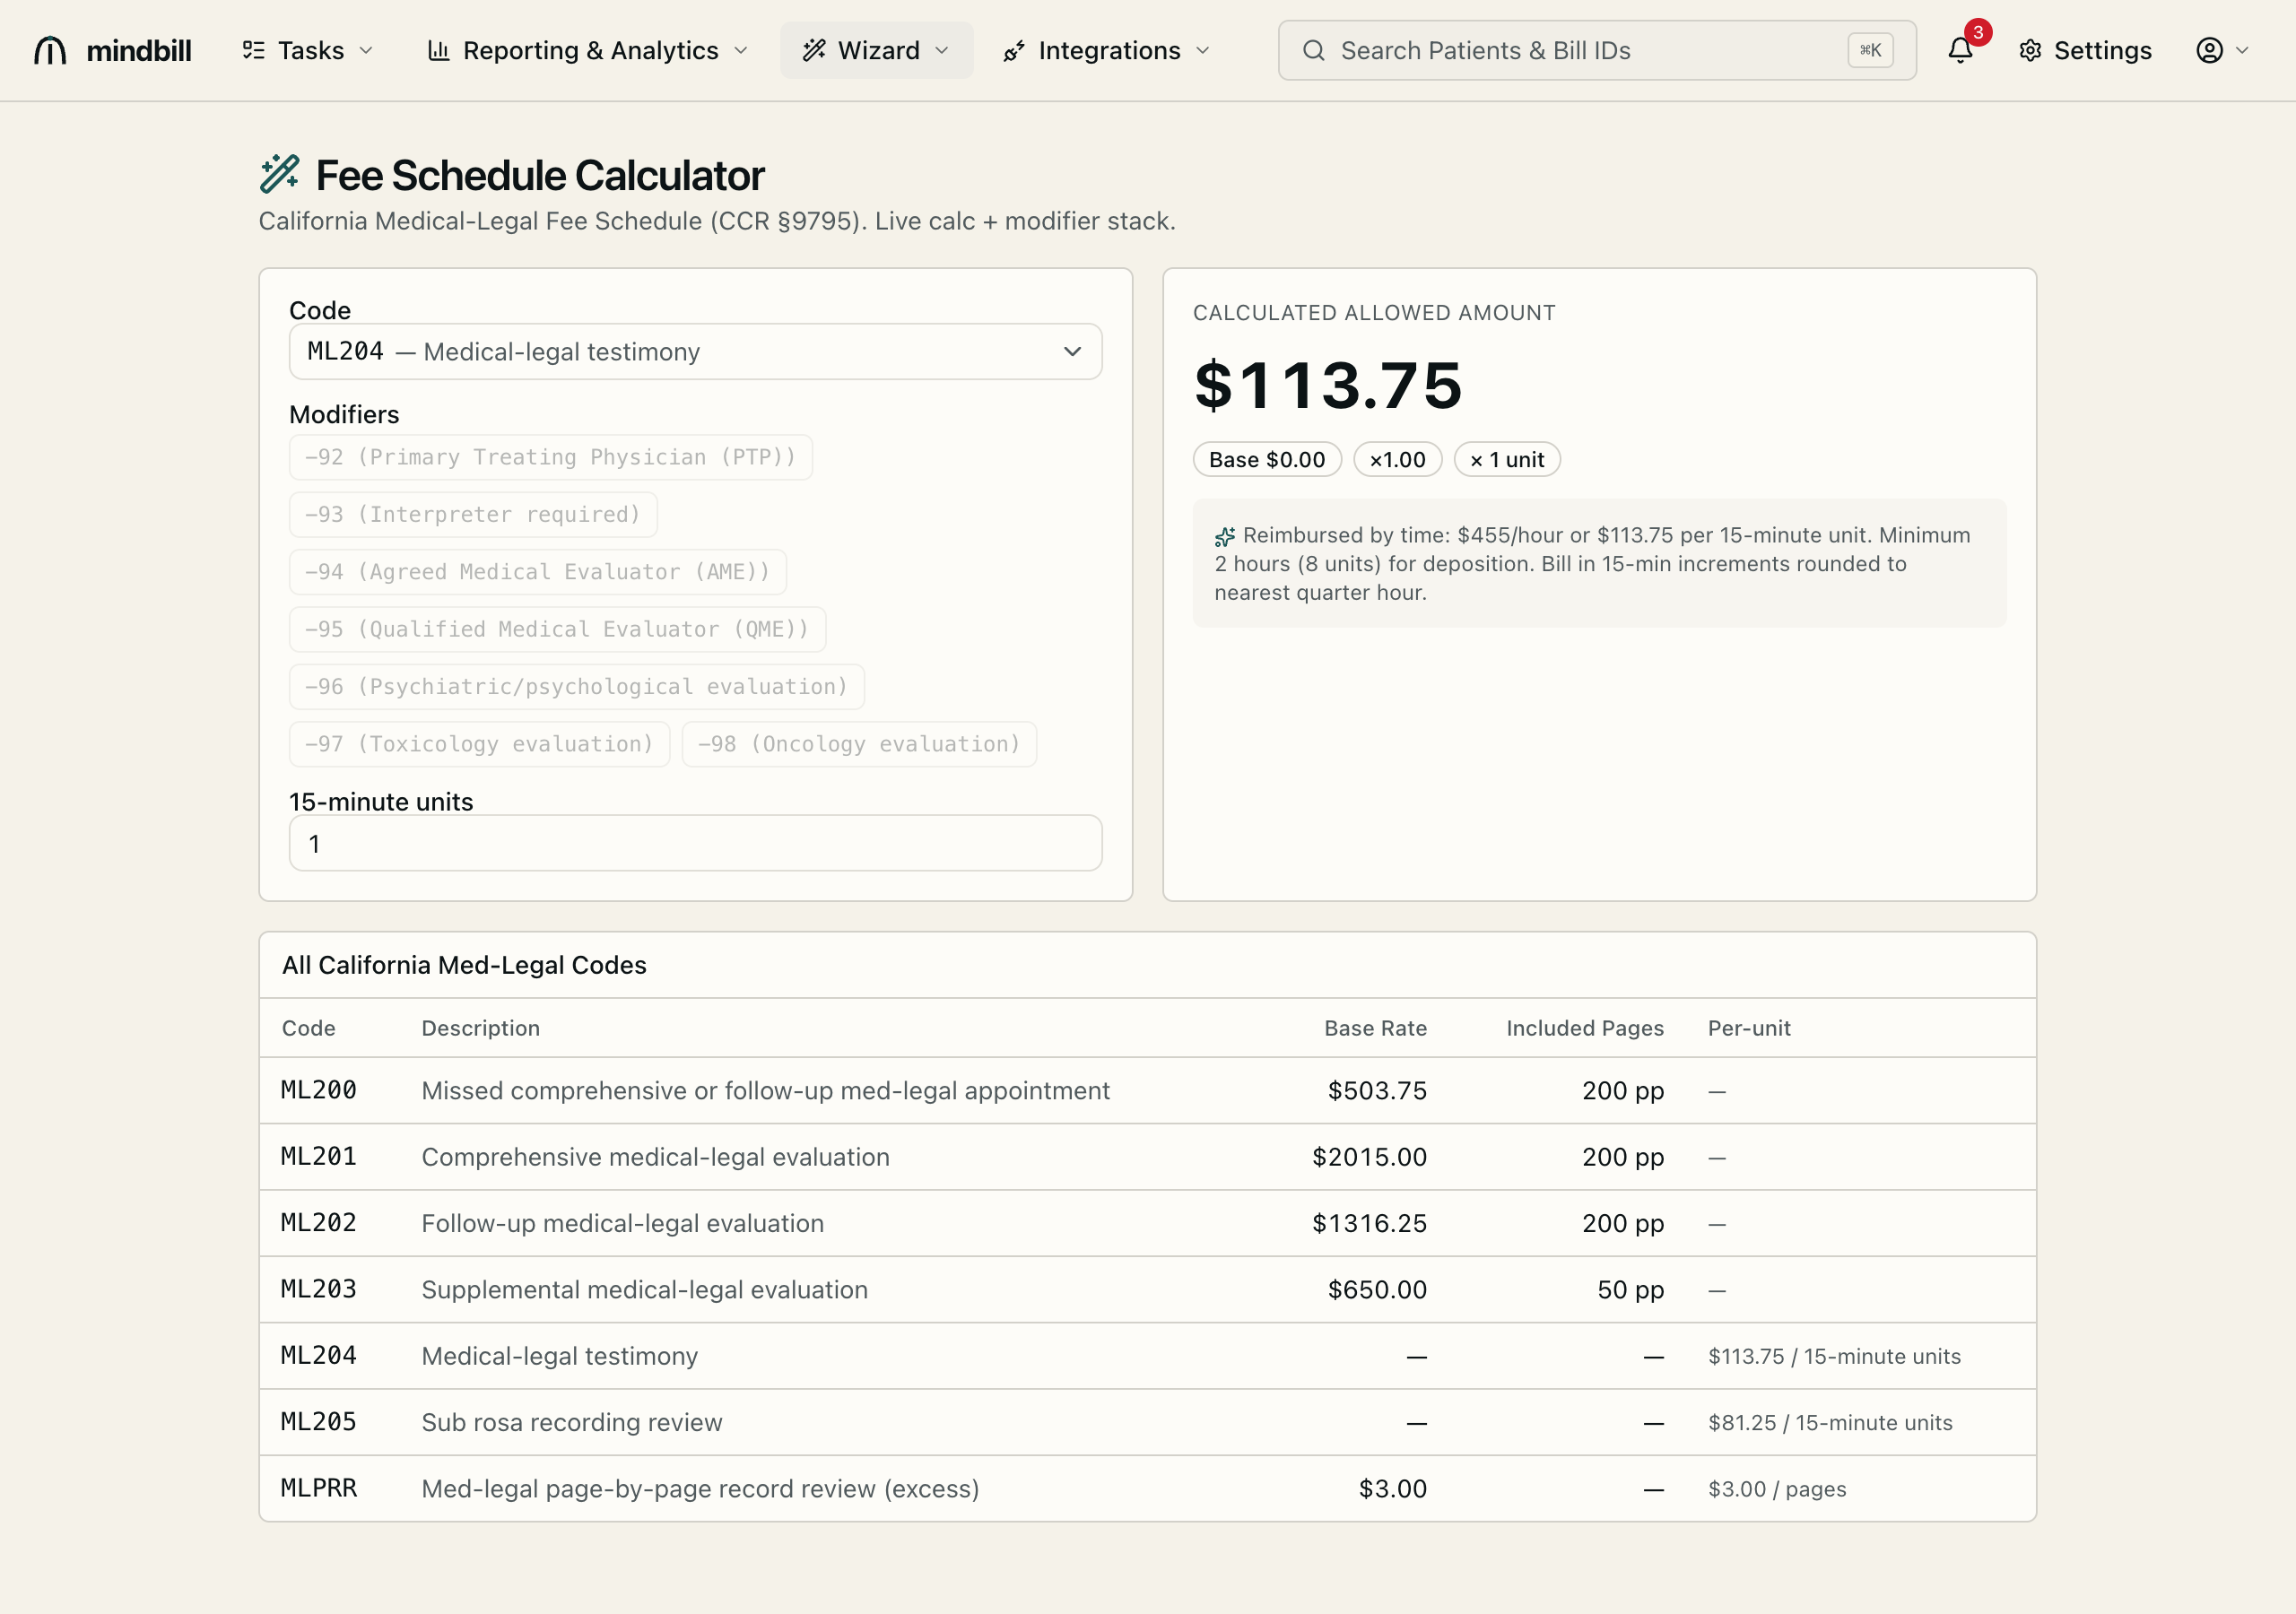Click '$81.25 / 15-minute units' cell
The width and height of the screenshot is (2296, 1614).
pos(1830,1422)
